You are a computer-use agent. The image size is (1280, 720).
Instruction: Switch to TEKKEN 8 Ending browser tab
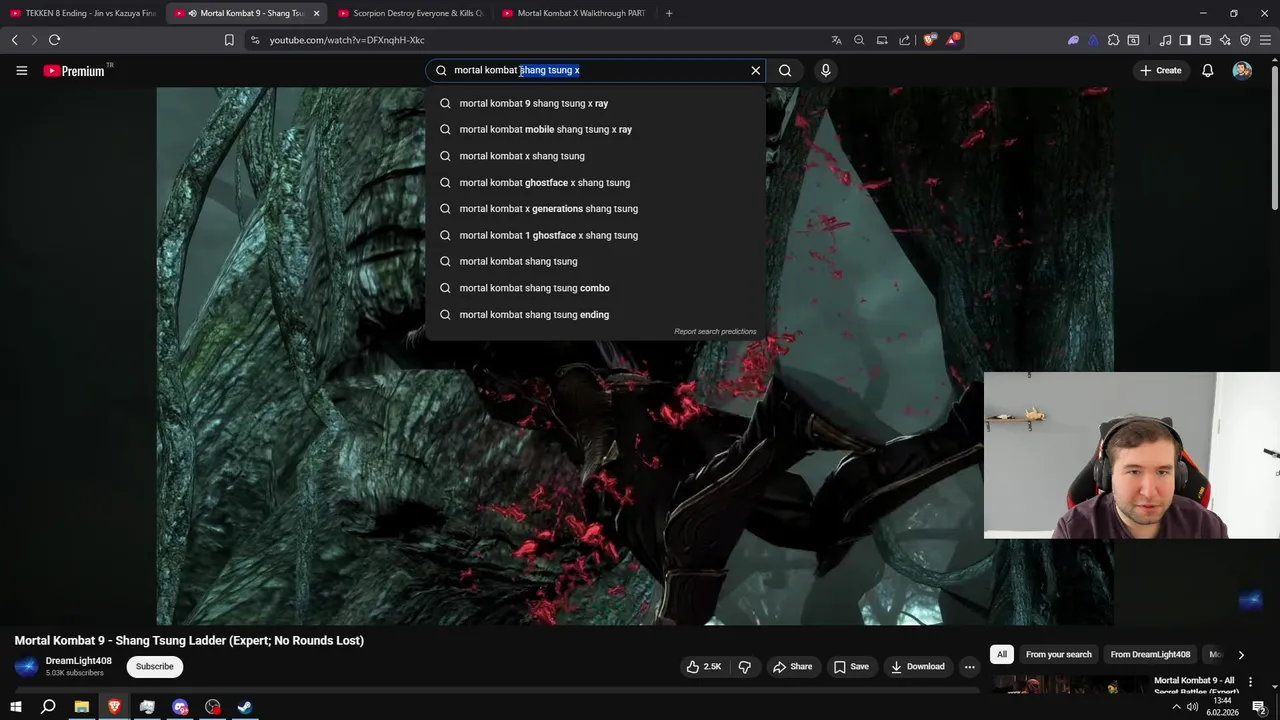pyautogui.click(x=82, y=13)
